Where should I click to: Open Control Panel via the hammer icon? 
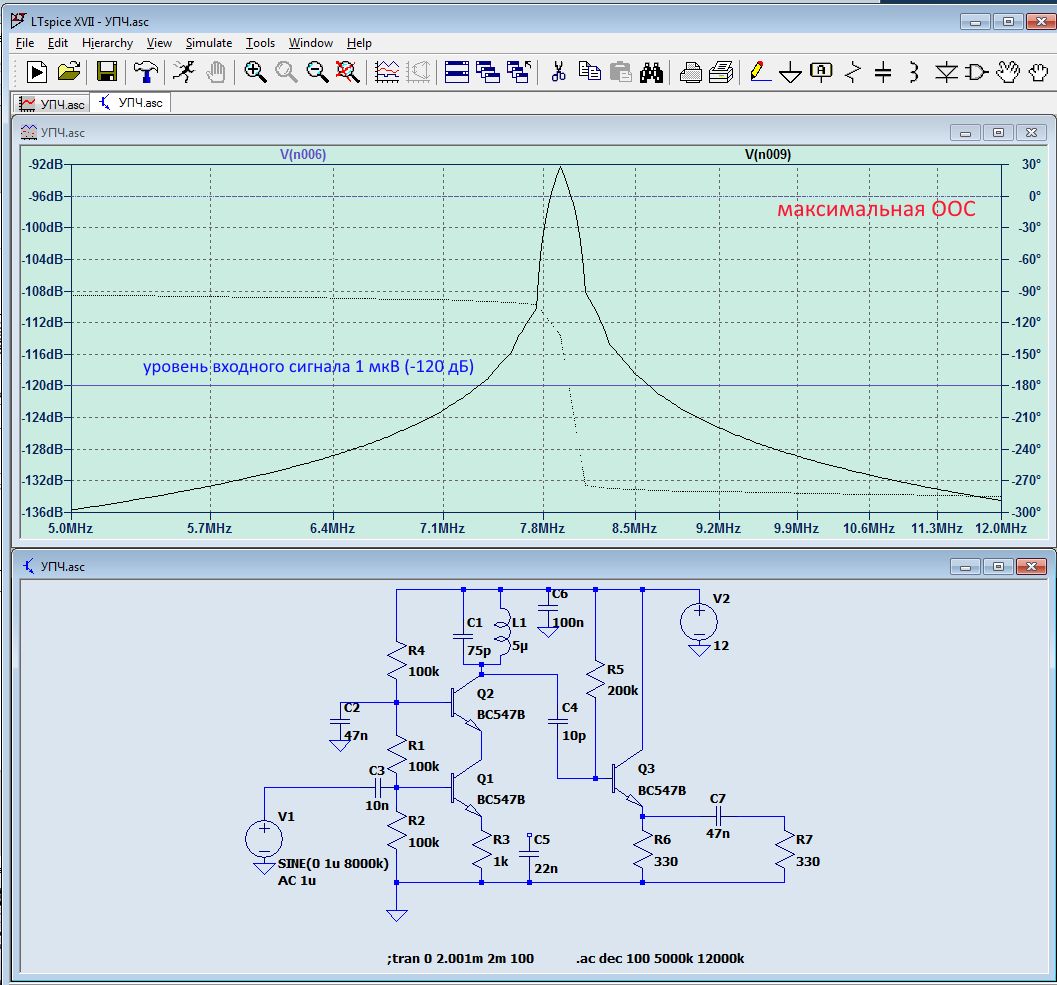(x=146, y=71)
